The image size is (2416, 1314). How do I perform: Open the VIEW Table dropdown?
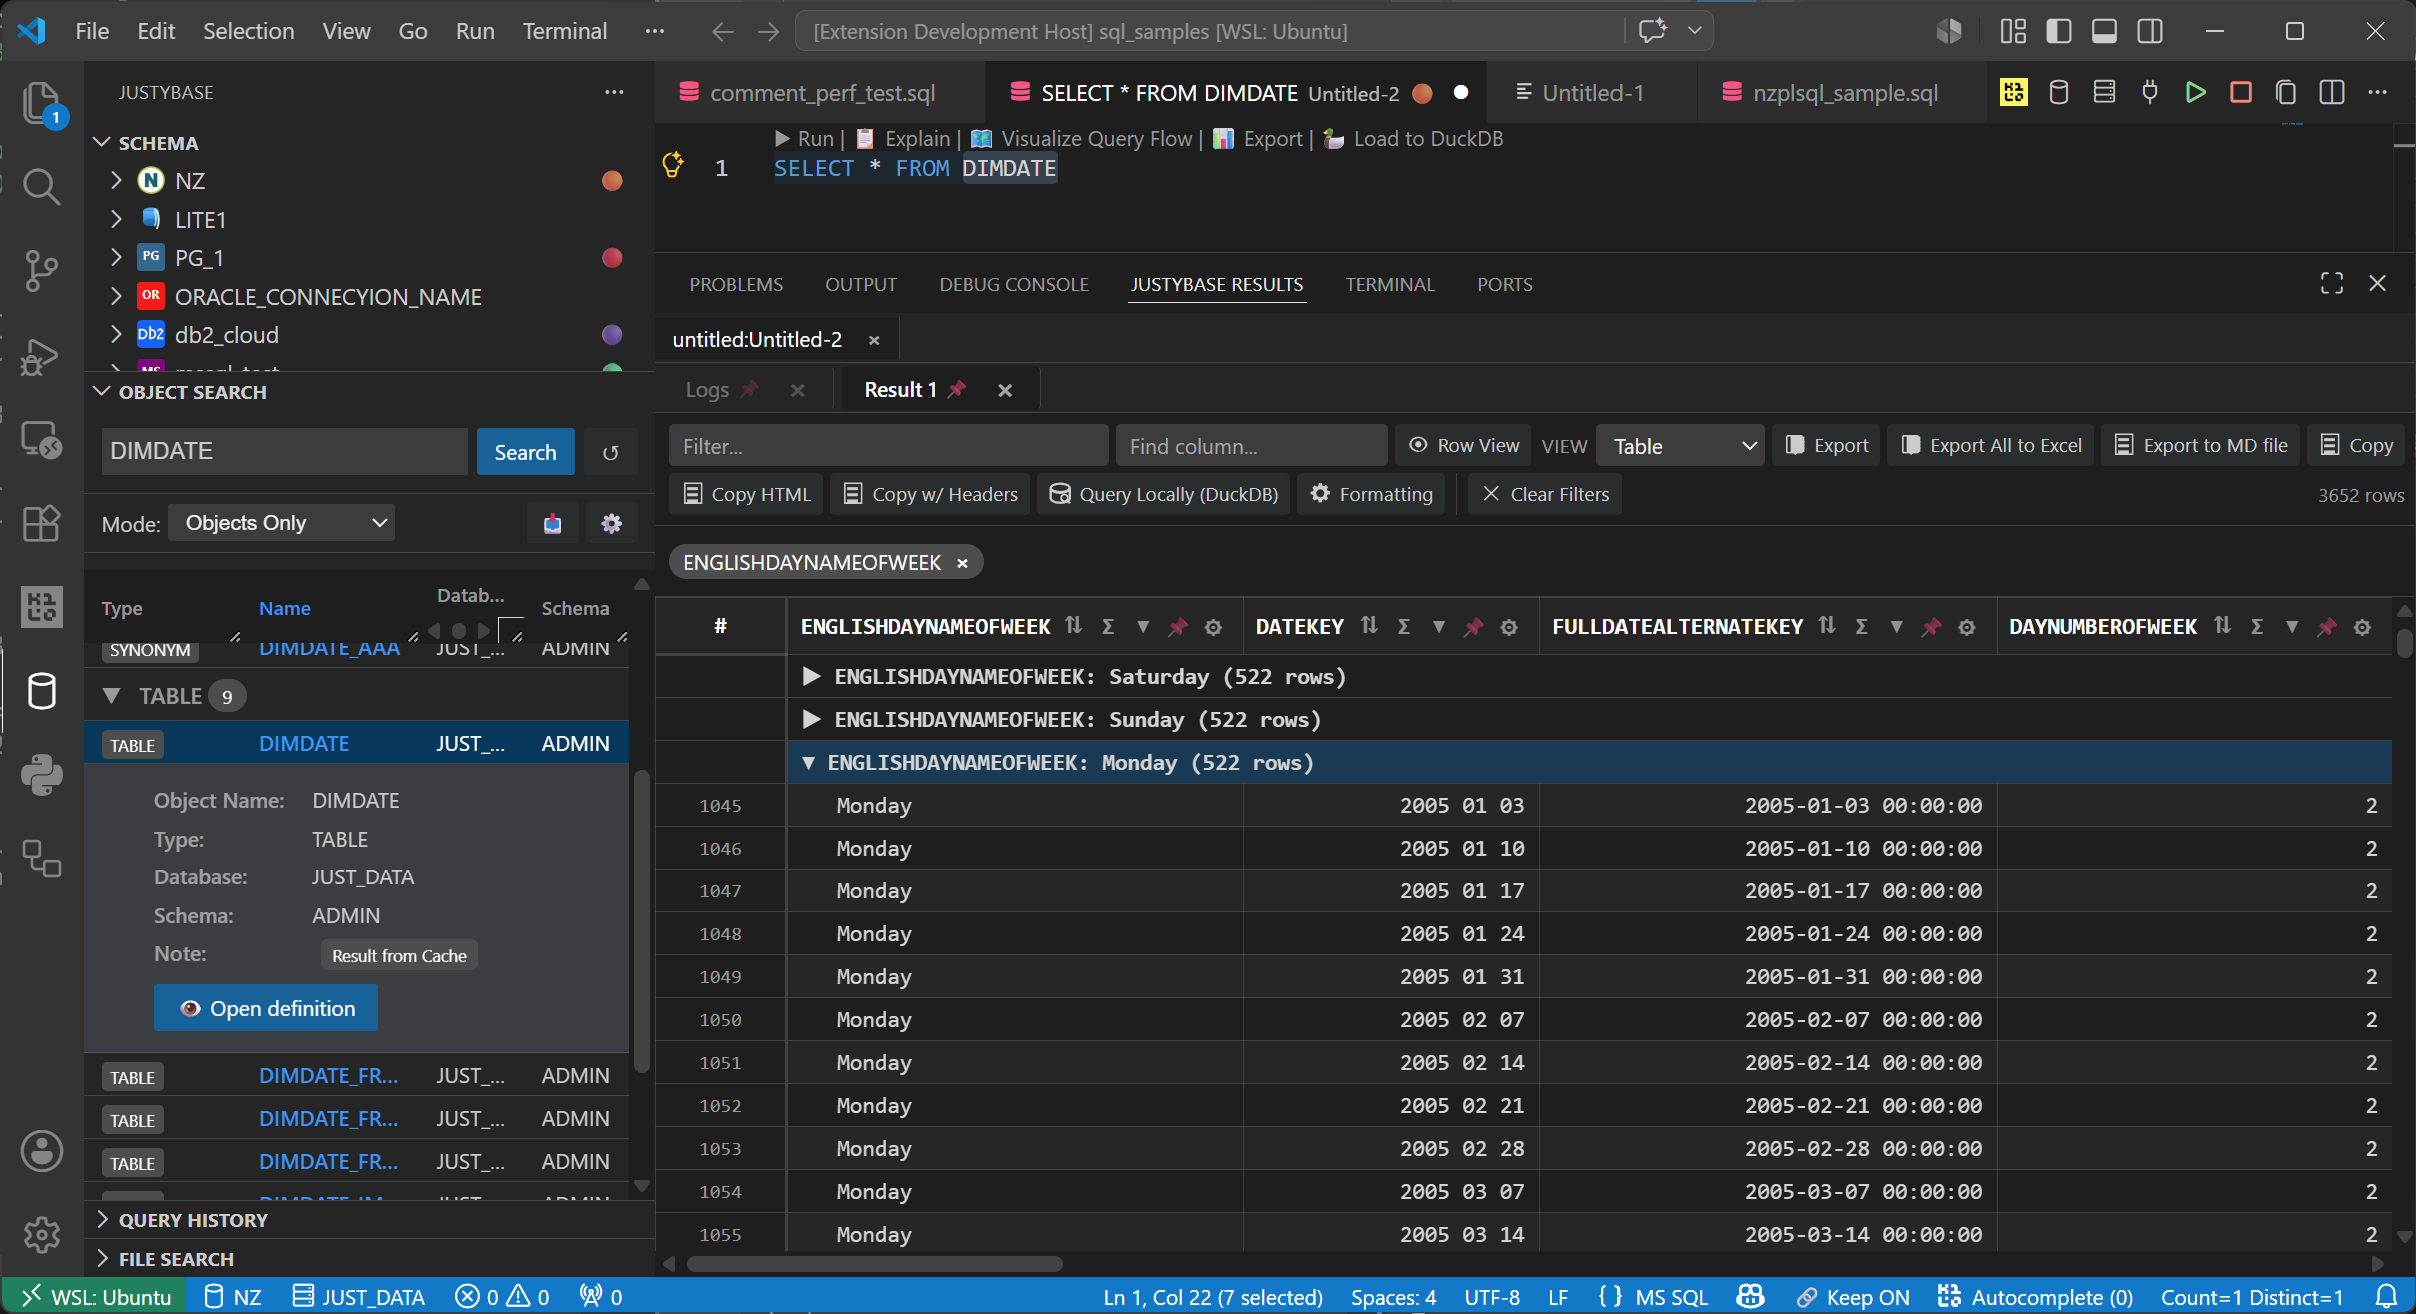(1681, 446)
